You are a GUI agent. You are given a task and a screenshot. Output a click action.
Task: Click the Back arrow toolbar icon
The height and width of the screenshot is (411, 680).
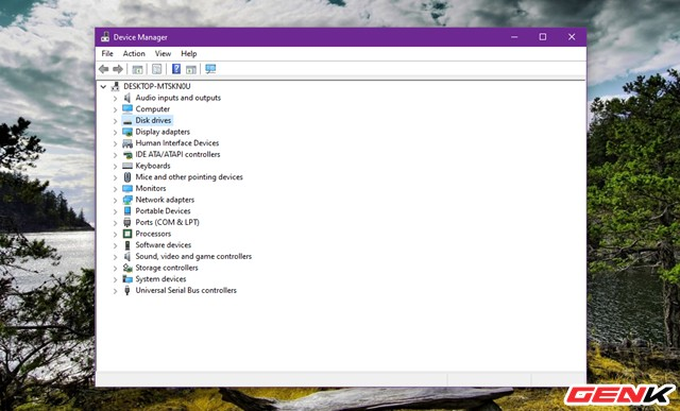[x=104, y=69]
